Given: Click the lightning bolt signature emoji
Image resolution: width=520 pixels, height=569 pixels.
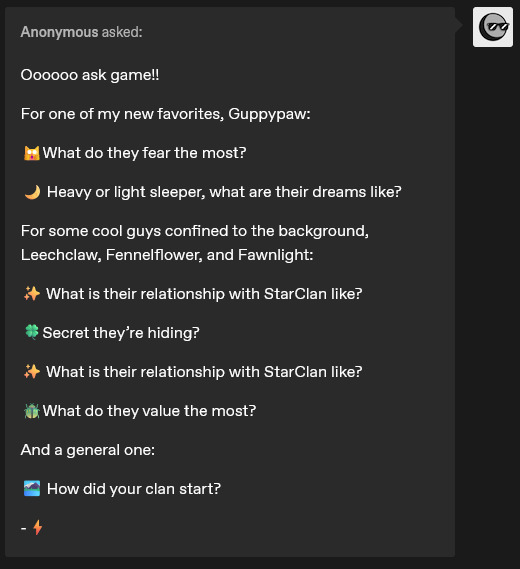Looking at the screenshot, I should click(37, 527).
